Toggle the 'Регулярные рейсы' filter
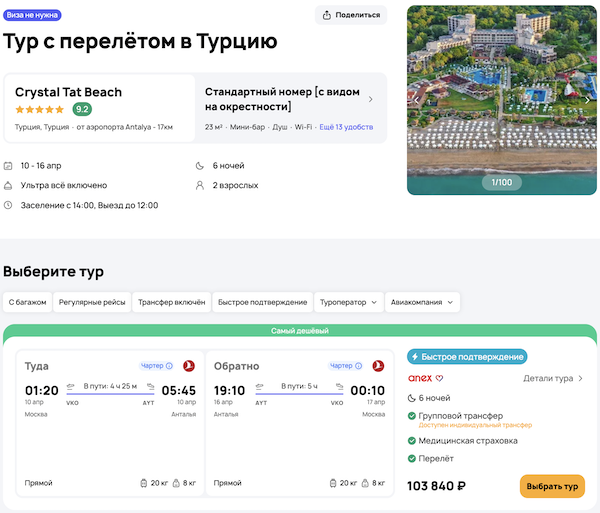600x513 pixels. [92, 302]
